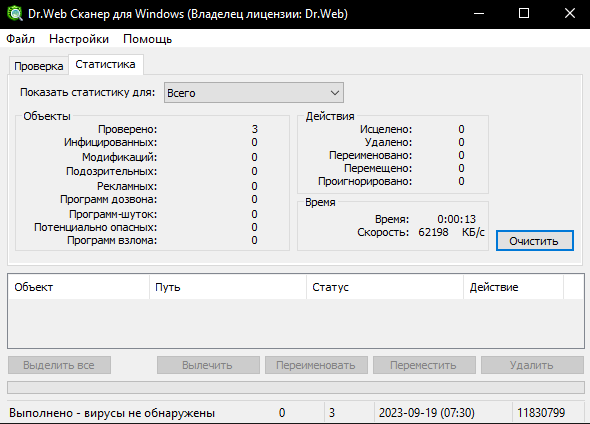
Task: Click the Переименовать button
Action: (316, 365)
